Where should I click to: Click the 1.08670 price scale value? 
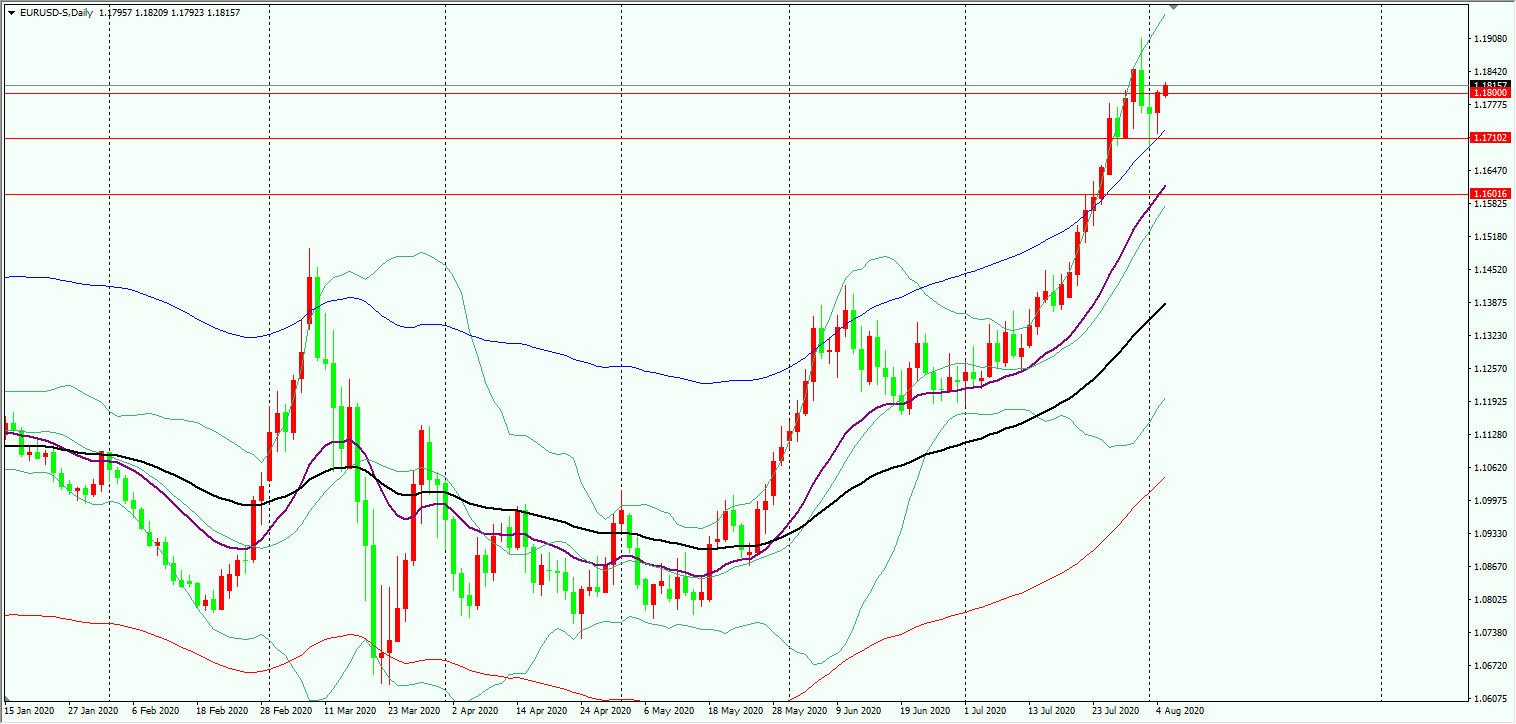[1490, 567]
